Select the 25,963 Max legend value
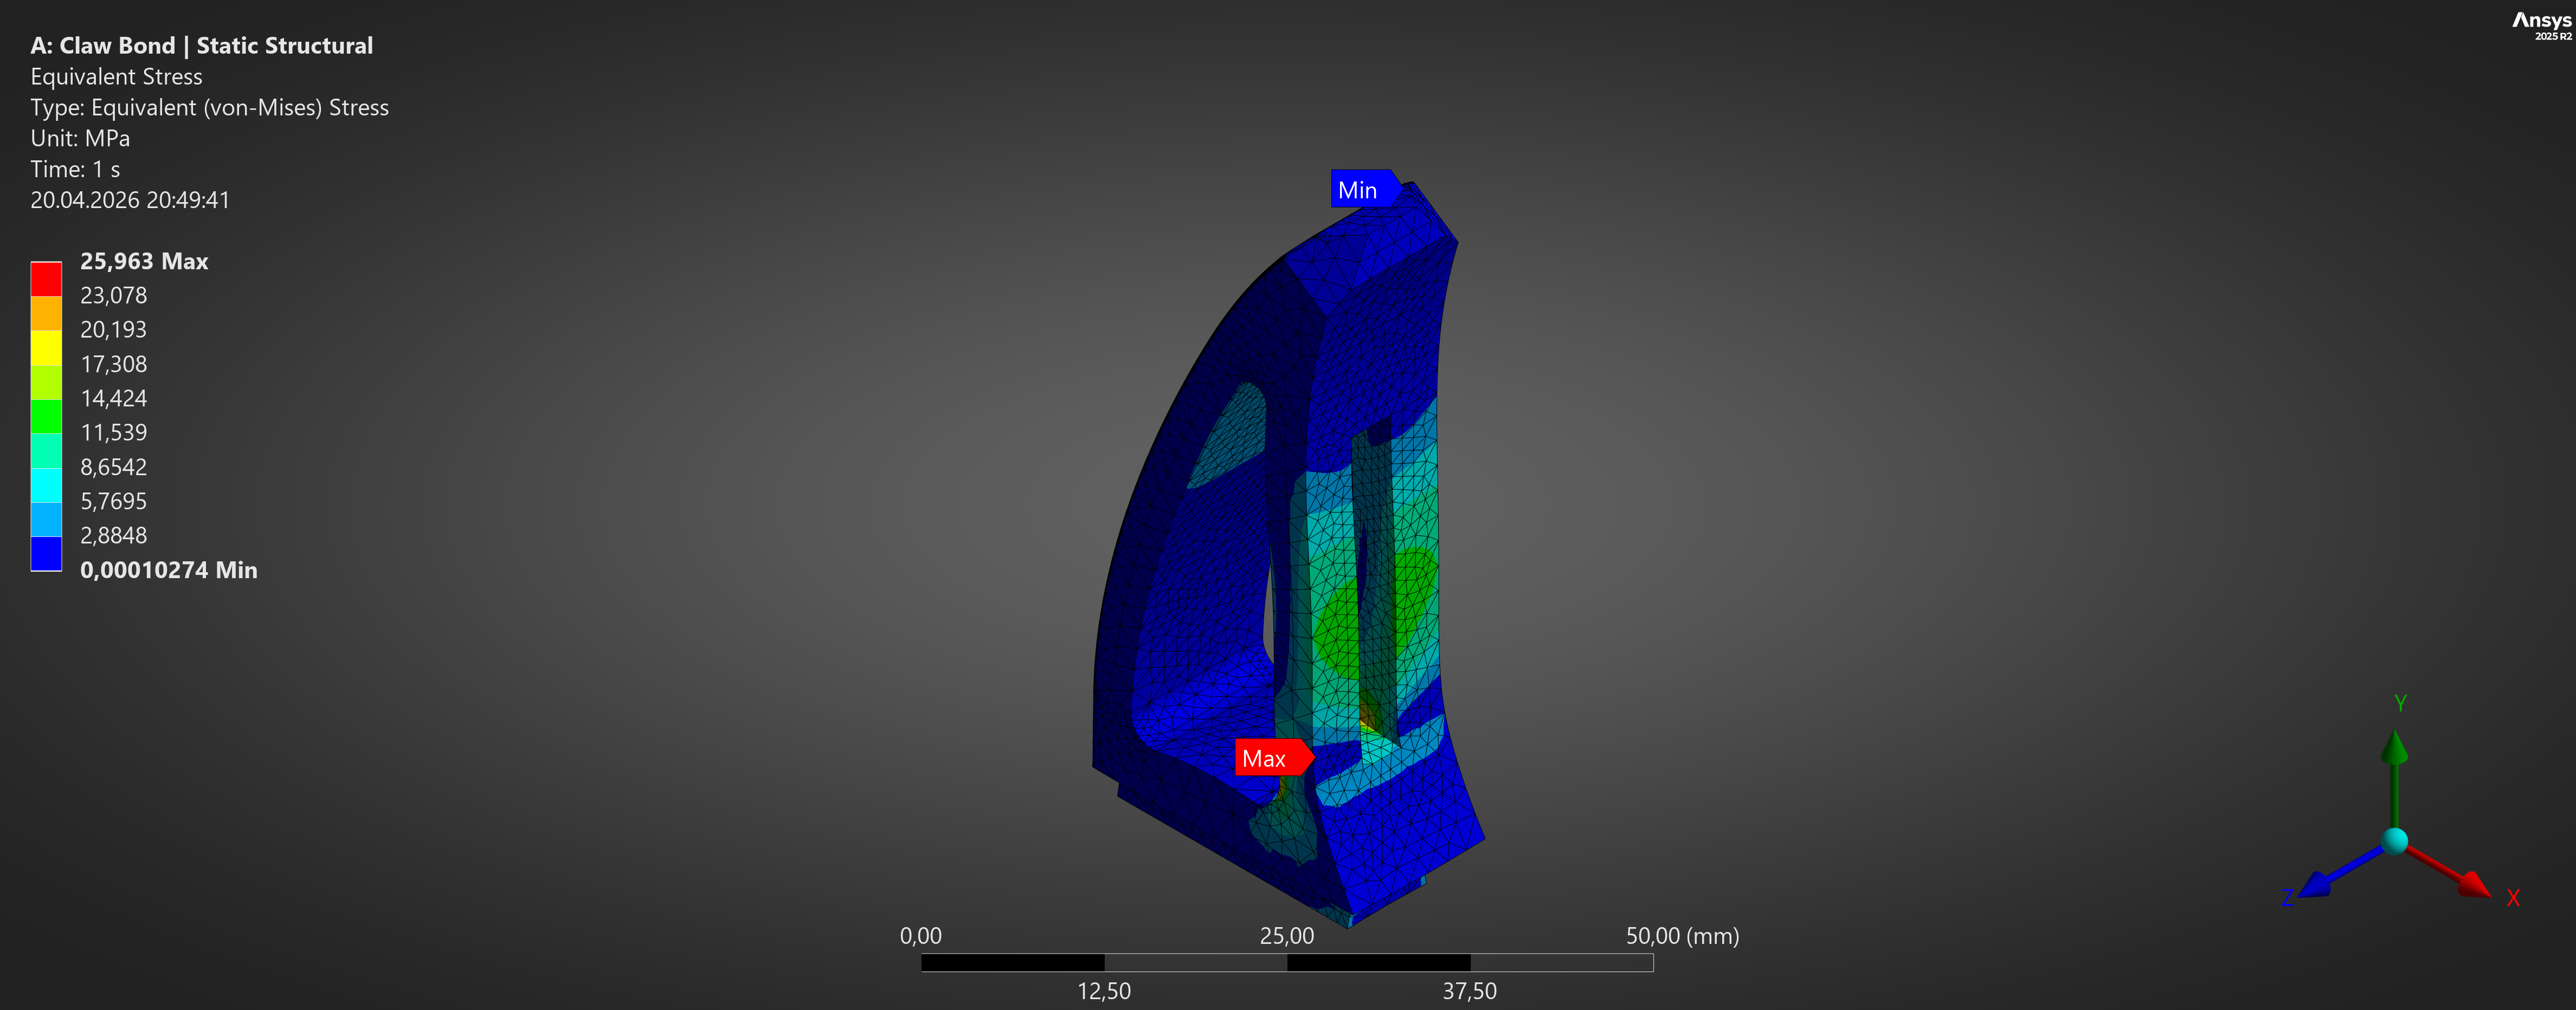 144,261
